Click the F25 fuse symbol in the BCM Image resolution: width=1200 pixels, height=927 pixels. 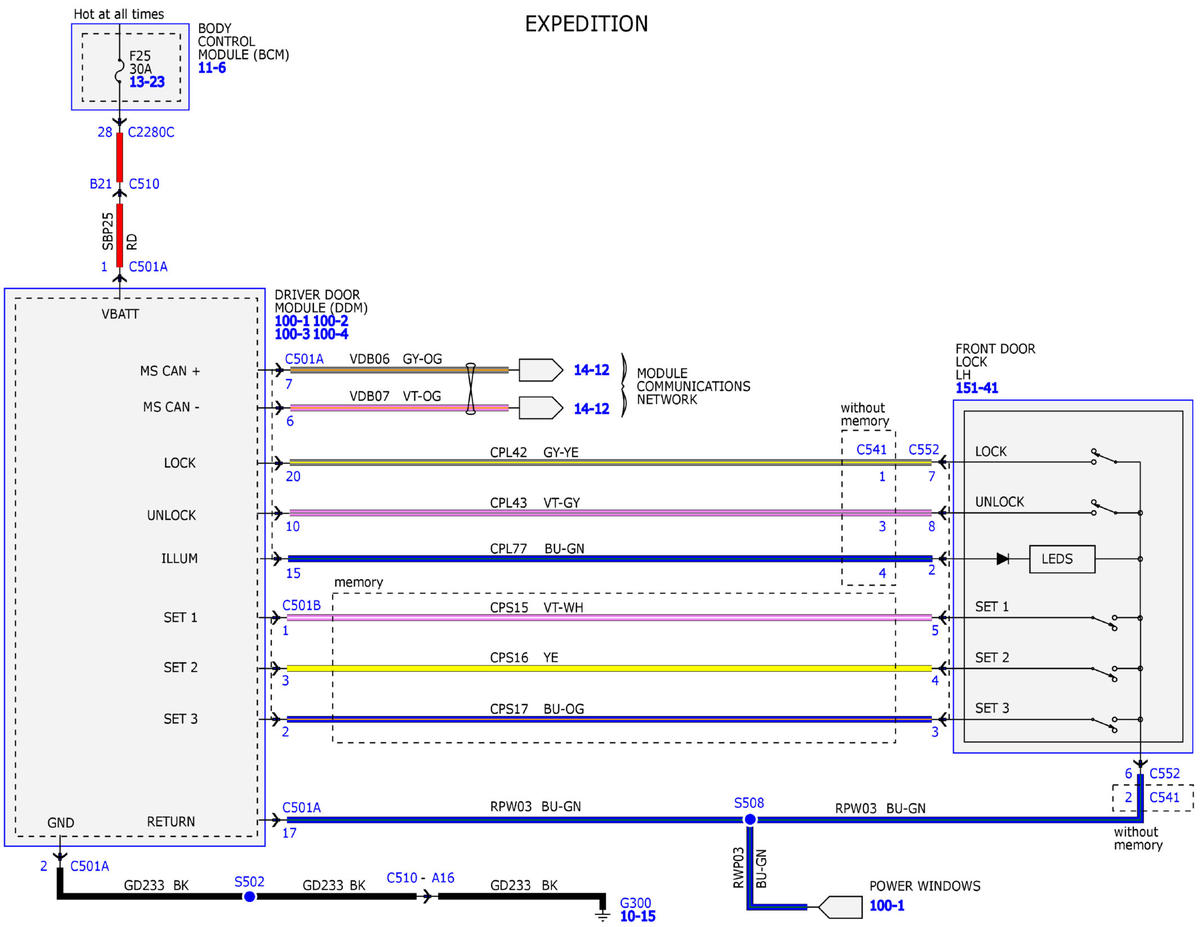(119, 70)
